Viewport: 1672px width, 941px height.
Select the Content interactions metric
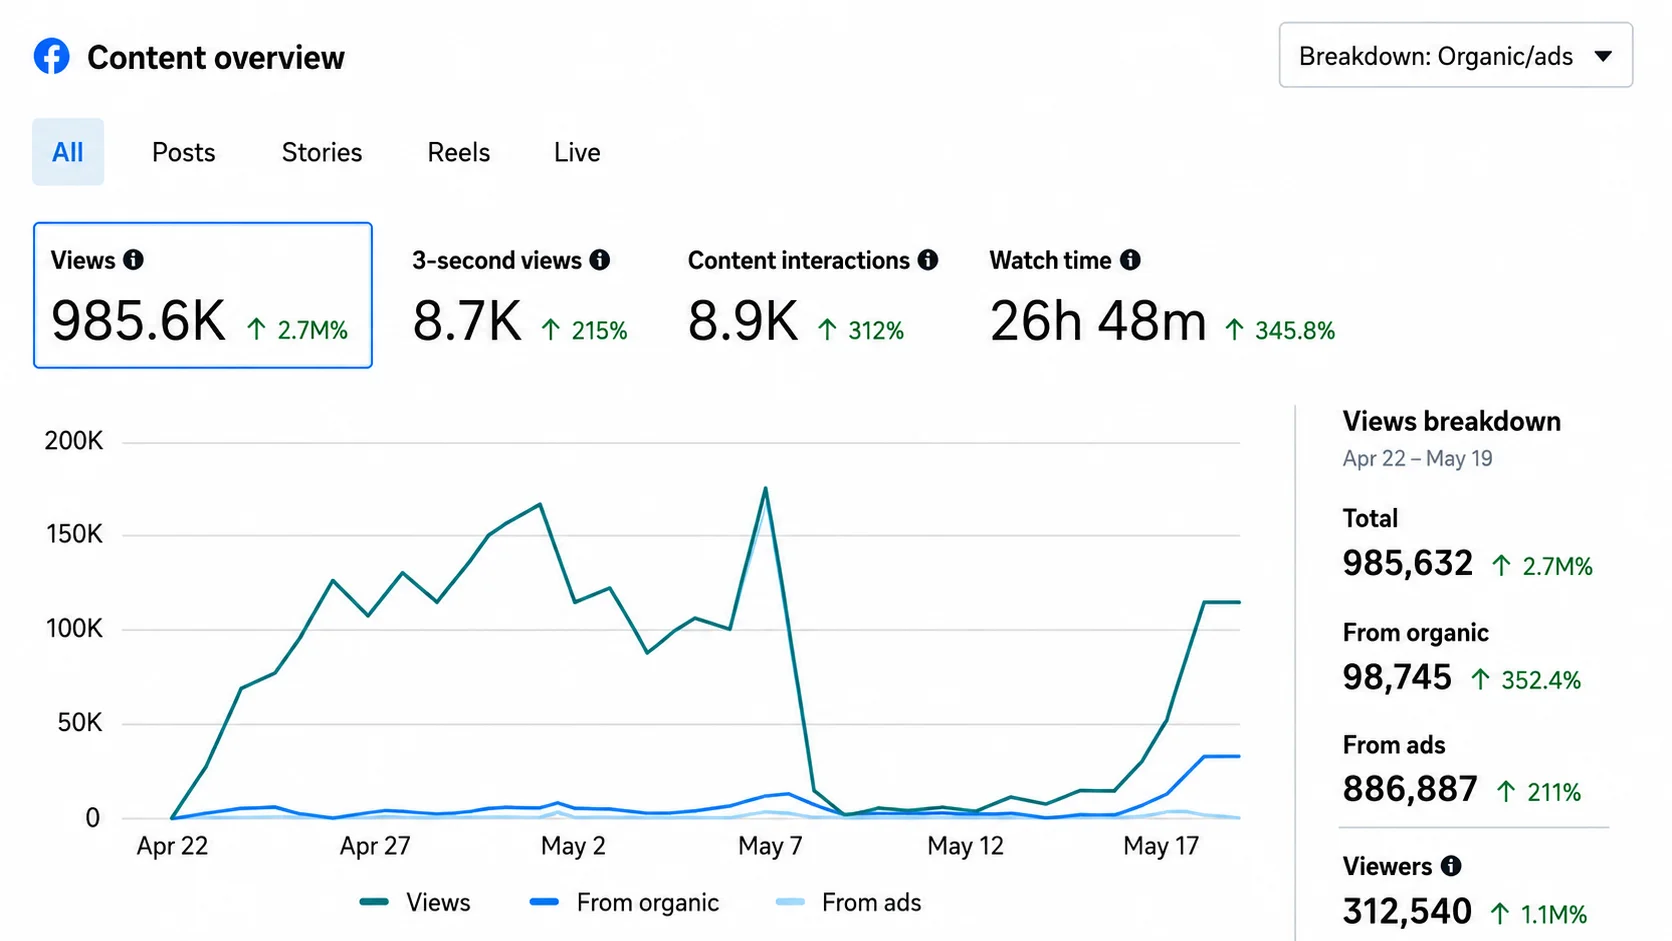(812, 297)
